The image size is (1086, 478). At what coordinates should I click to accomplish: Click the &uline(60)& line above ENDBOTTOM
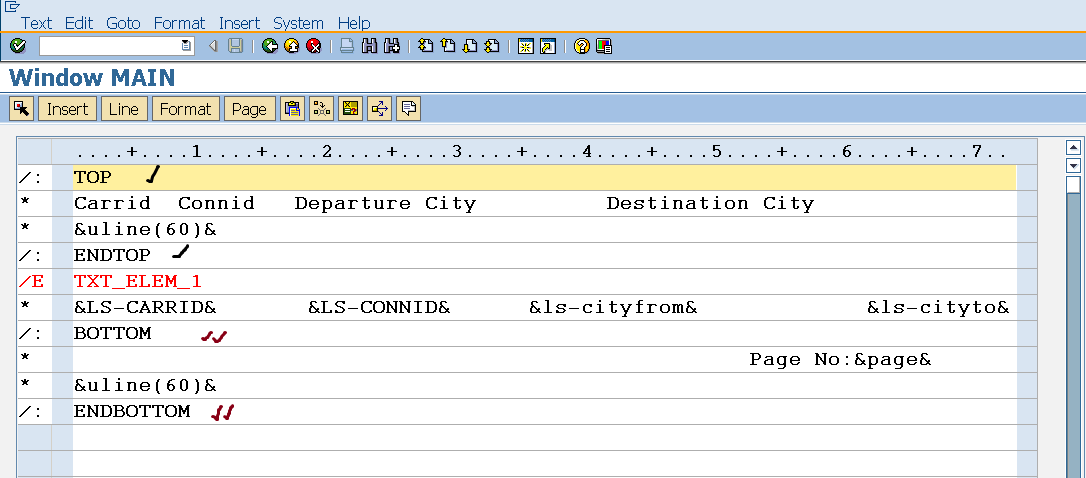(x=145, y=385)
